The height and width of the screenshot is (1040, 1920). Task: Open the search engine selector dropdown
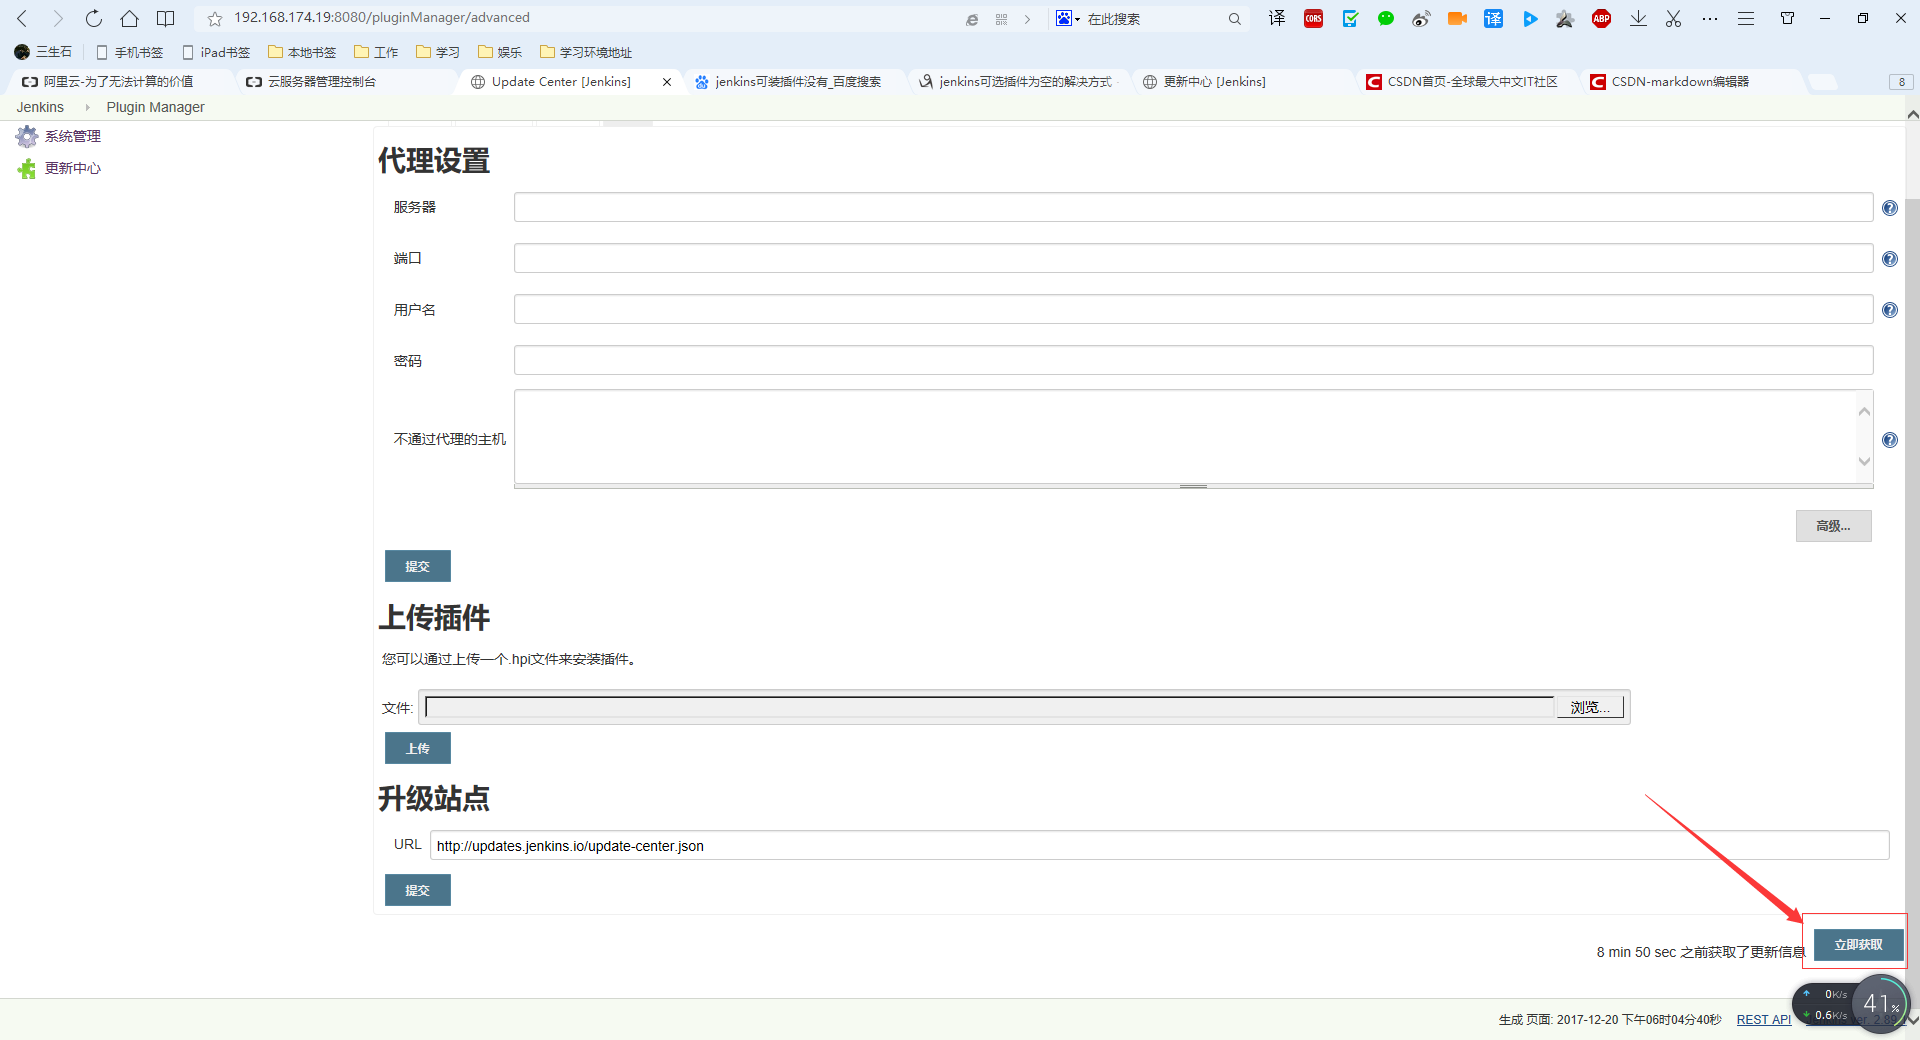(1068, 19)
